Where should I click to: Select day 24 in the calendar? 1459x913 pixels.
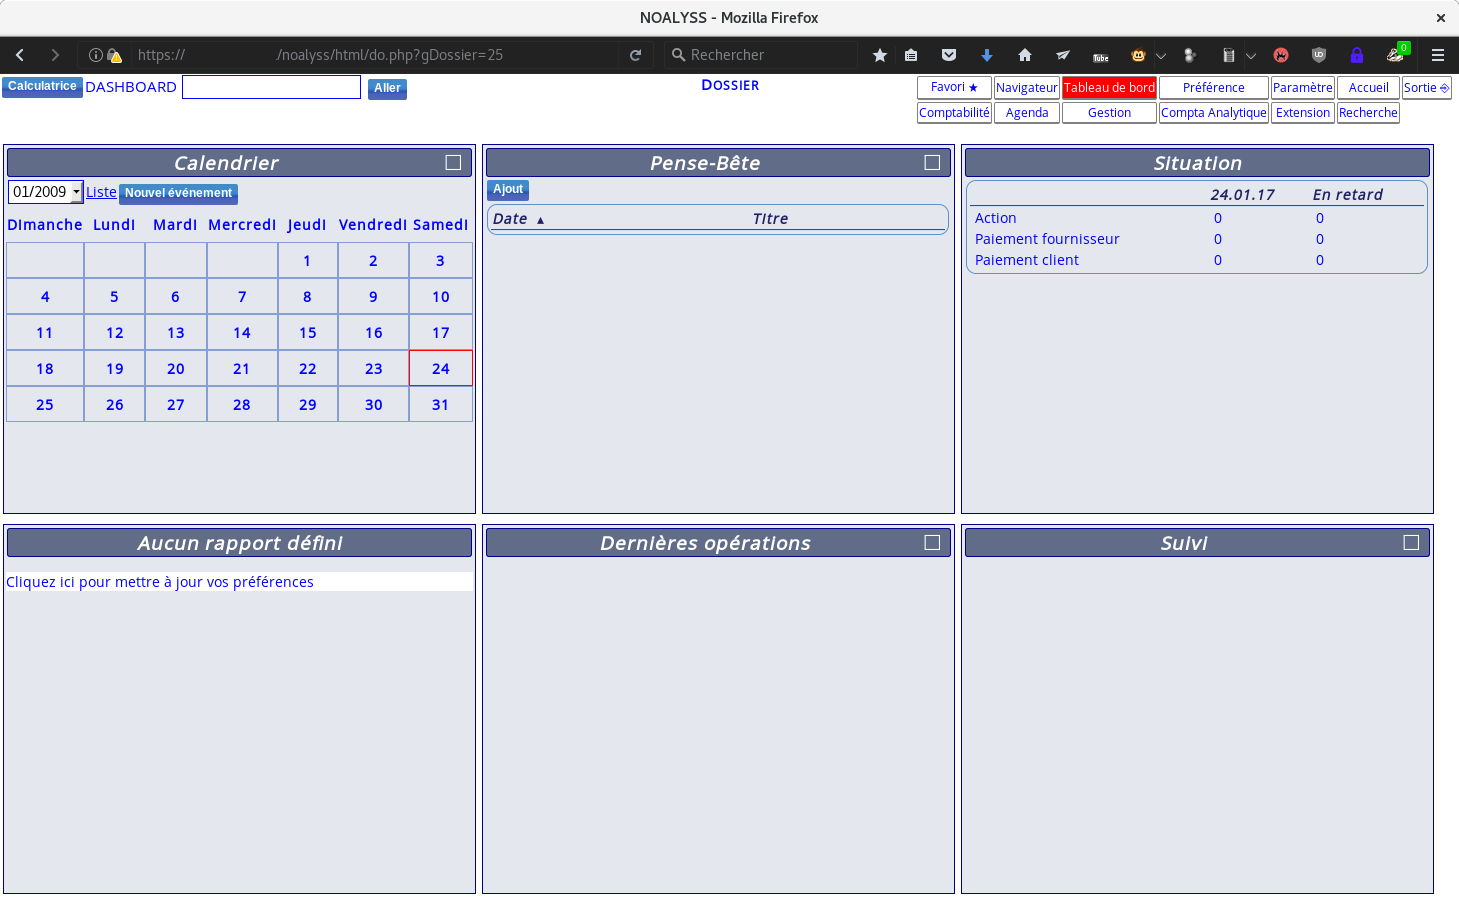coord(441,369)
